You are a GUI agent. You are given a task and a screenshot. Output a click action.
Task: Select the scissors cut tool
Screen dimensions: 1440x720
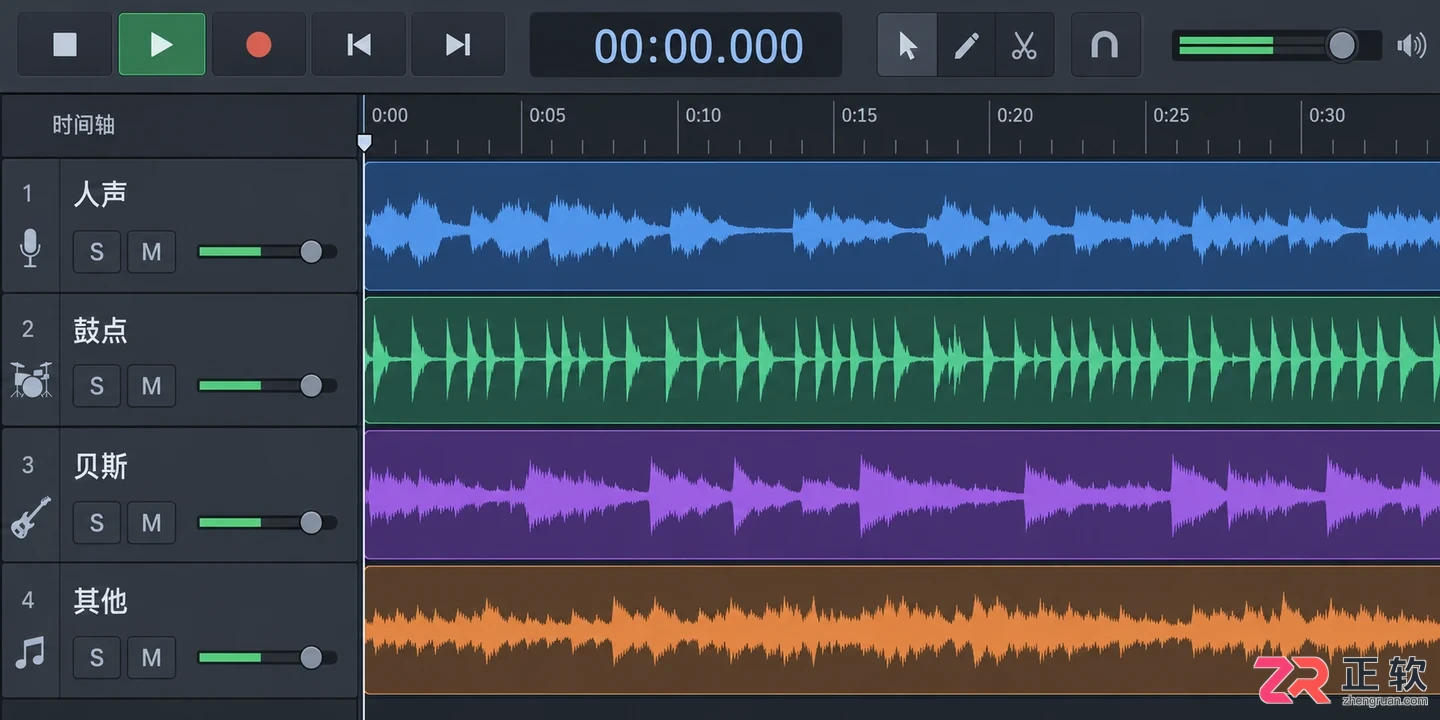click(1024, 45)
